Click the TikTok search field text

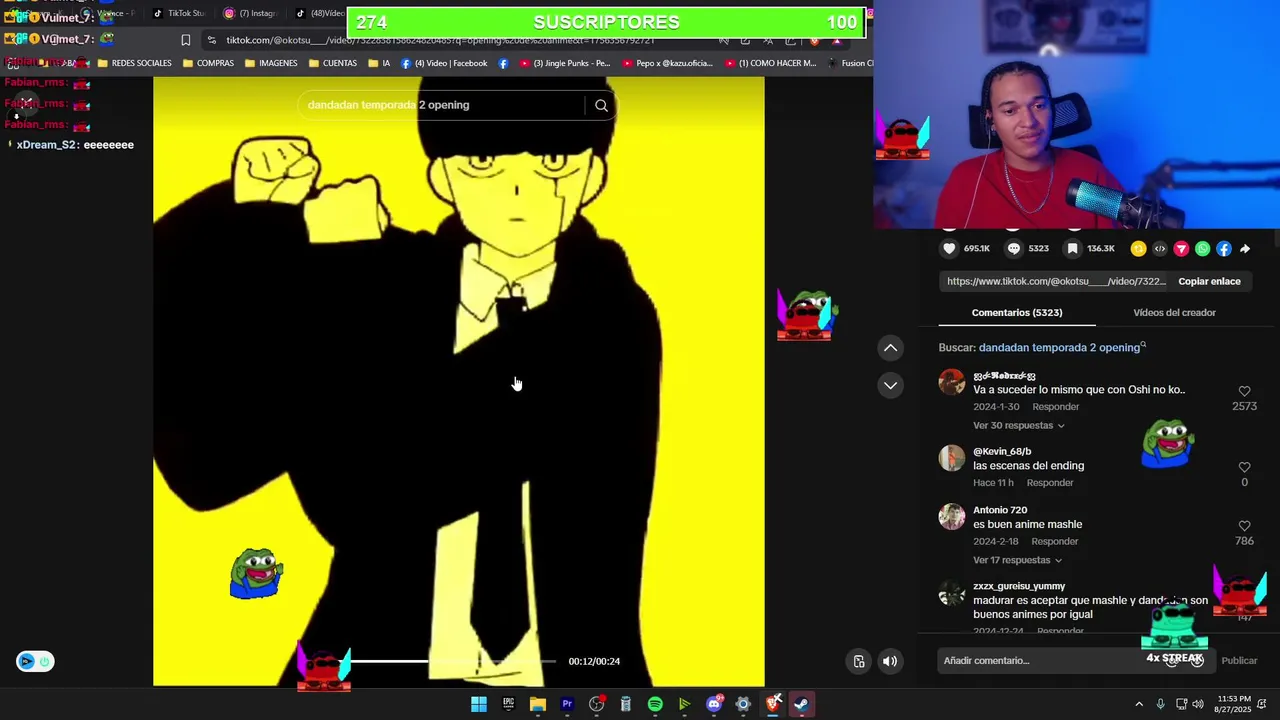(x=388, y=105)
